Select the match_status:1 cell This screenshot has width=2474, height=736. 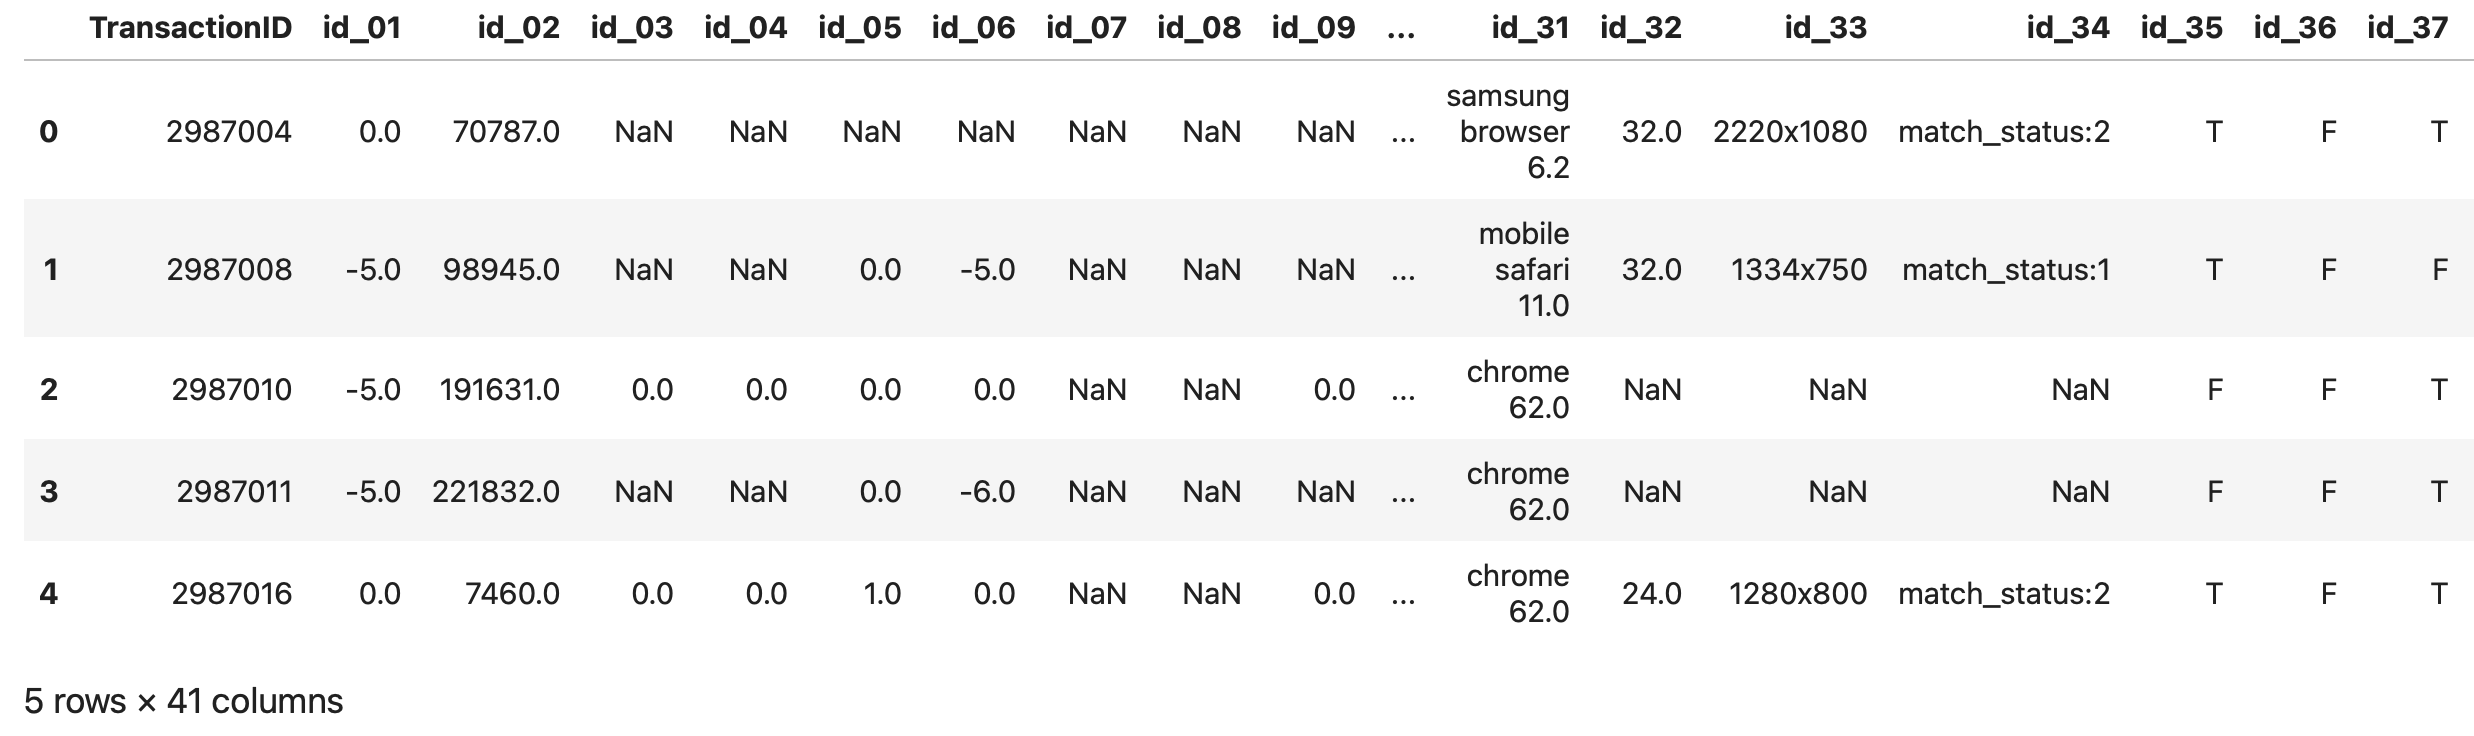pyautogui.click(x=2006, y=269)
